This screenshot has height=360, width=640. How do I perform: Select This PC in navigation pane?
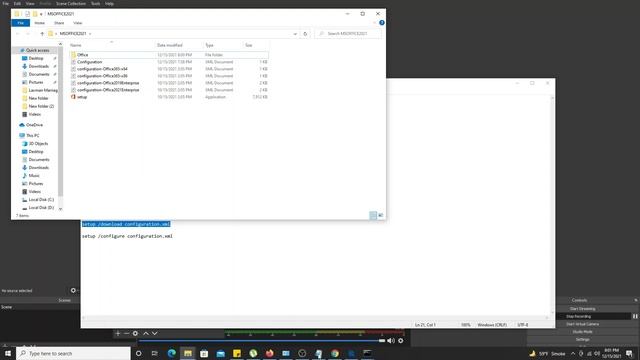(33, 136)
